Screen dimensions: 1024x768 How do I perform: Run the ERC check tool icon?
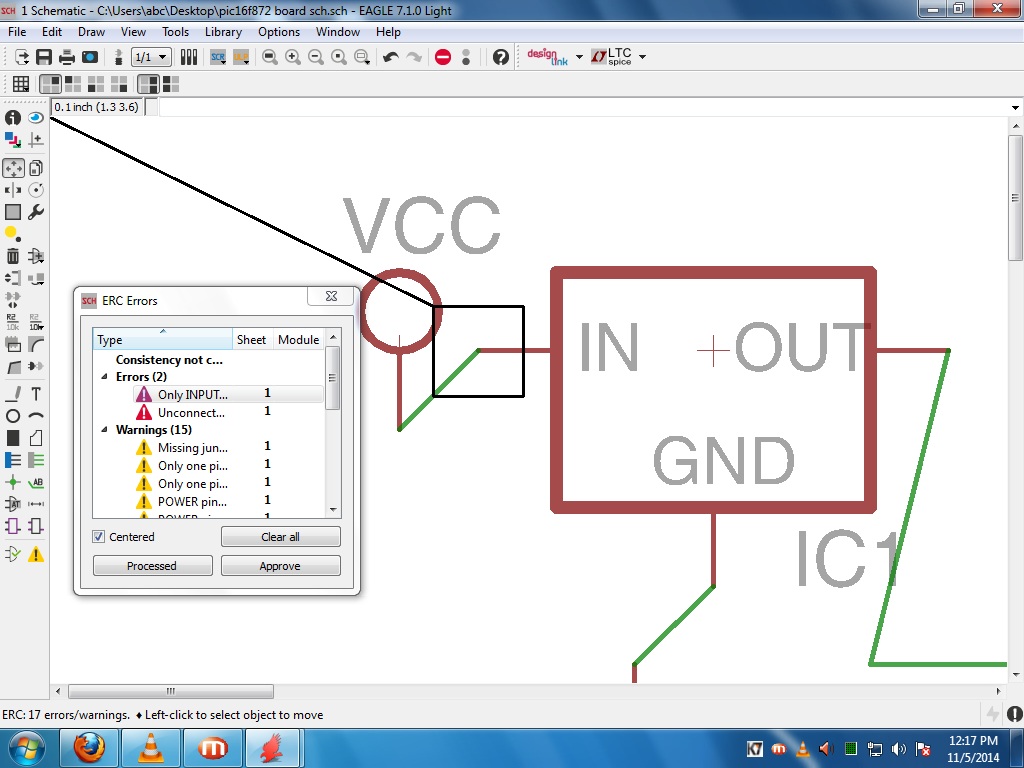click(x=13, y=554)
